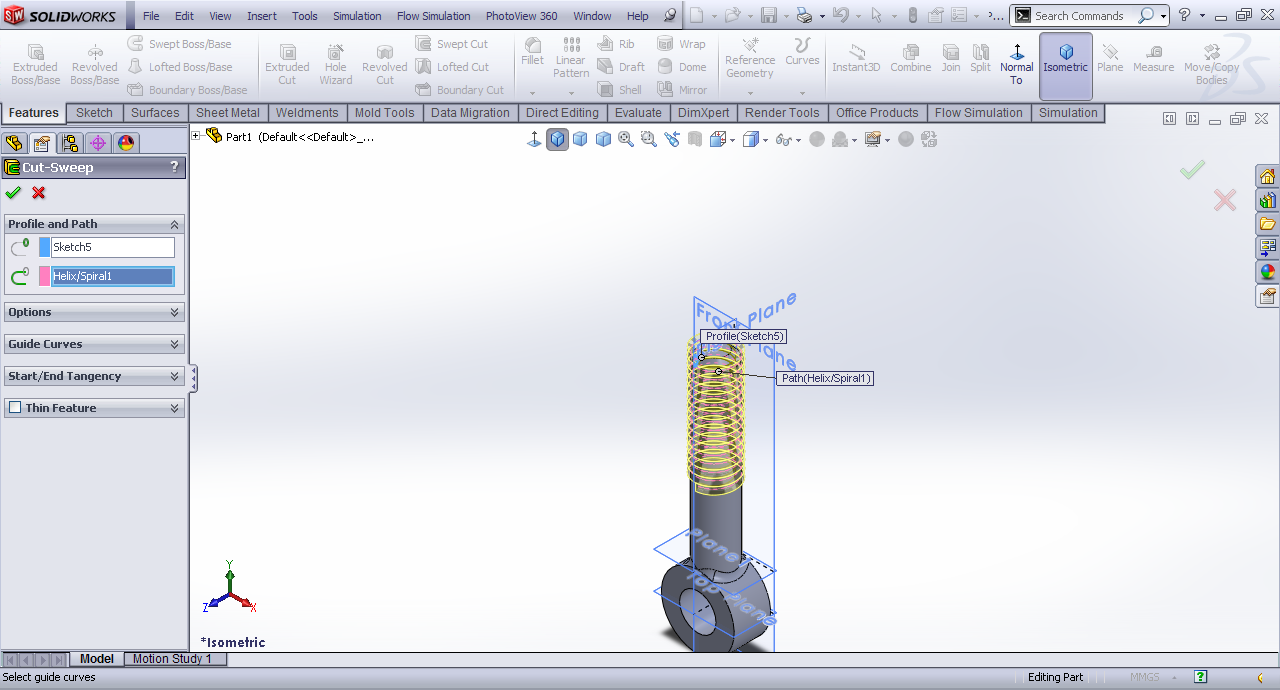Pick the Fillet tool
This screenshot has width=1280, height=690.
click(x=533, y=52)
